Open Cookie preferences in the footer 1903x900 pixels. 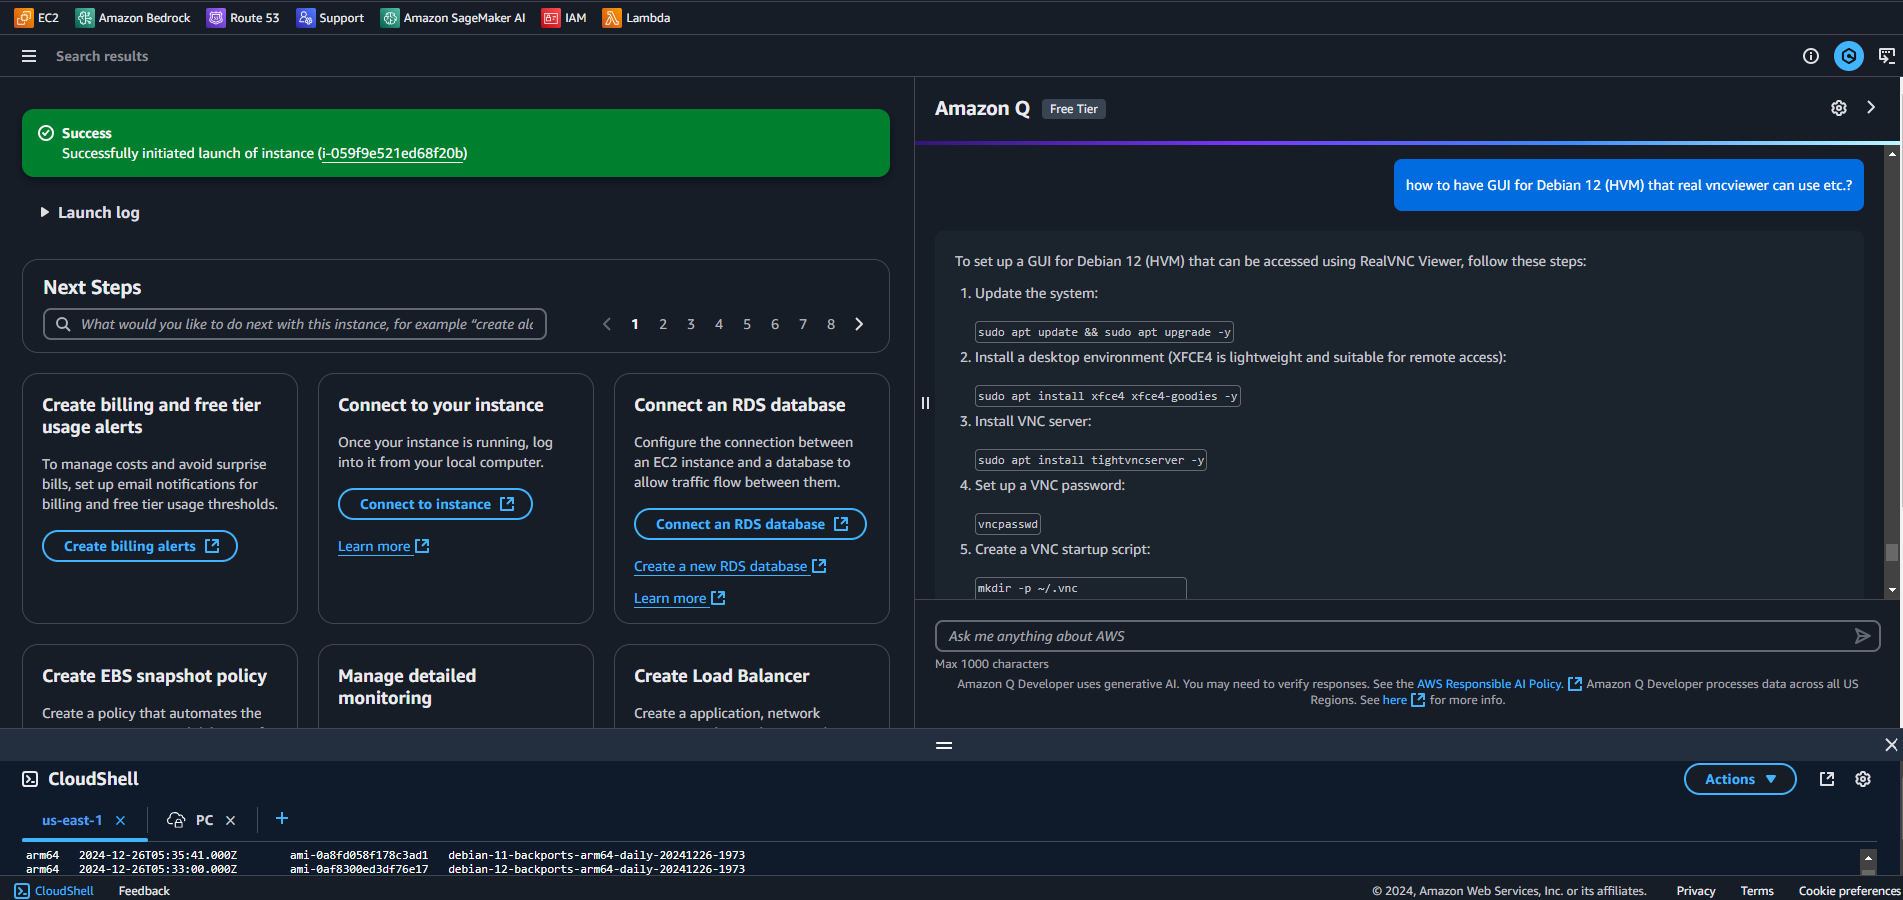point(1850,891)
